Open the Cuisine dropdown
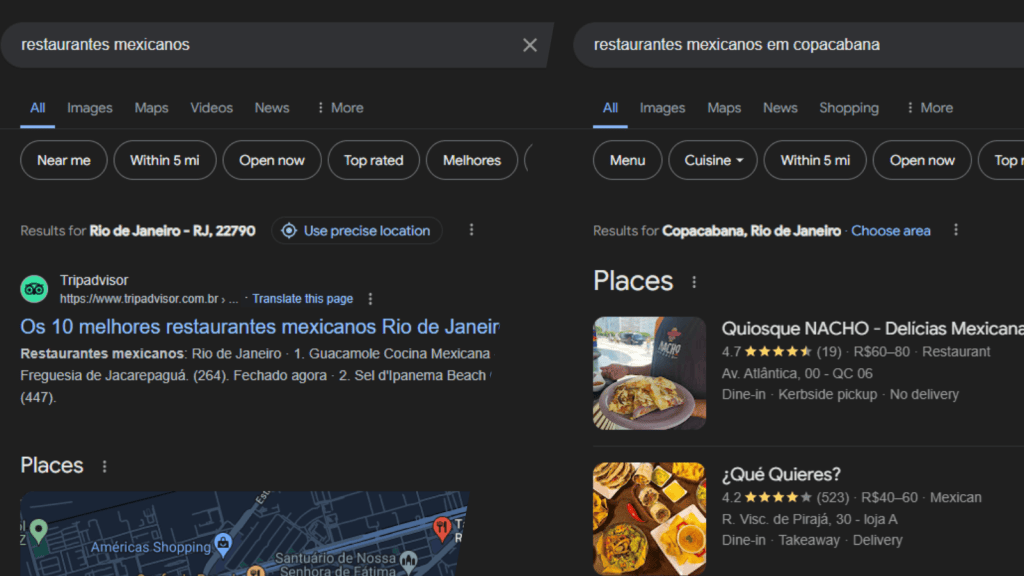Image resolution: width=1024 pixels, height=576 pixels. tap(712, 160)
